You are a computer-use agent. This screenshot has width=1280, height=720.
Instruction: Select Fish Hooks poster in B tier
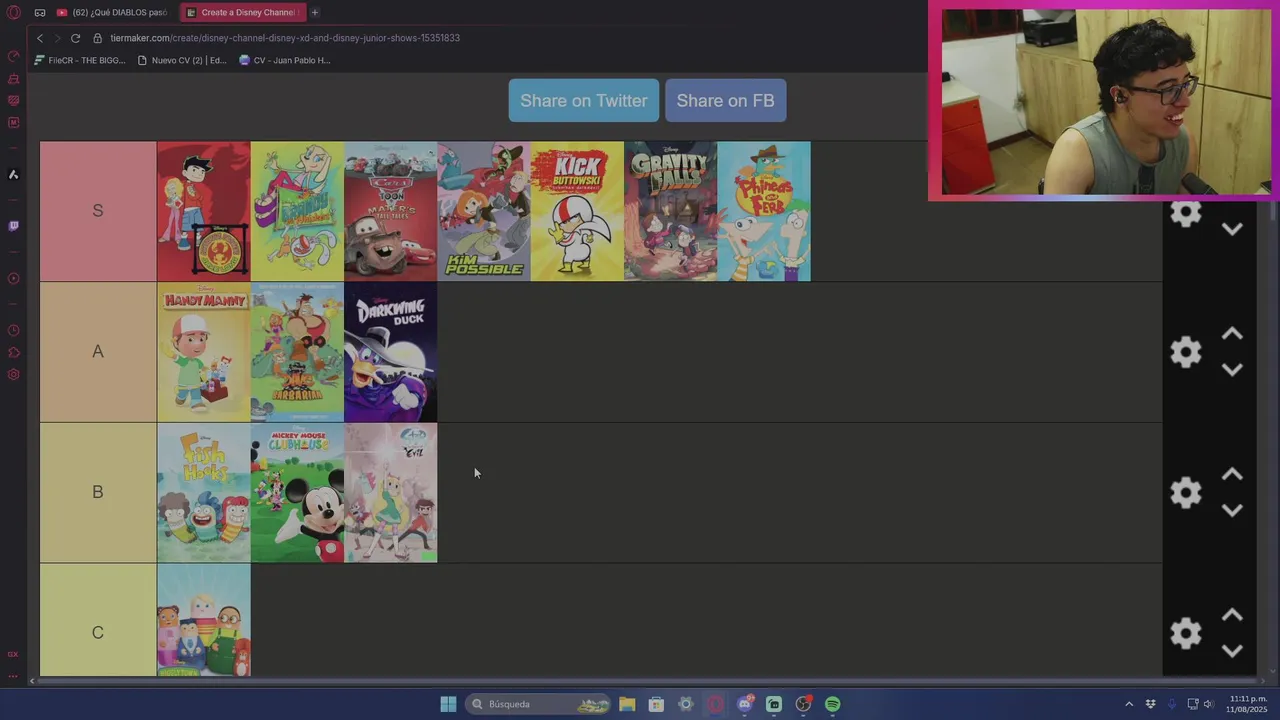pos(204,492)
